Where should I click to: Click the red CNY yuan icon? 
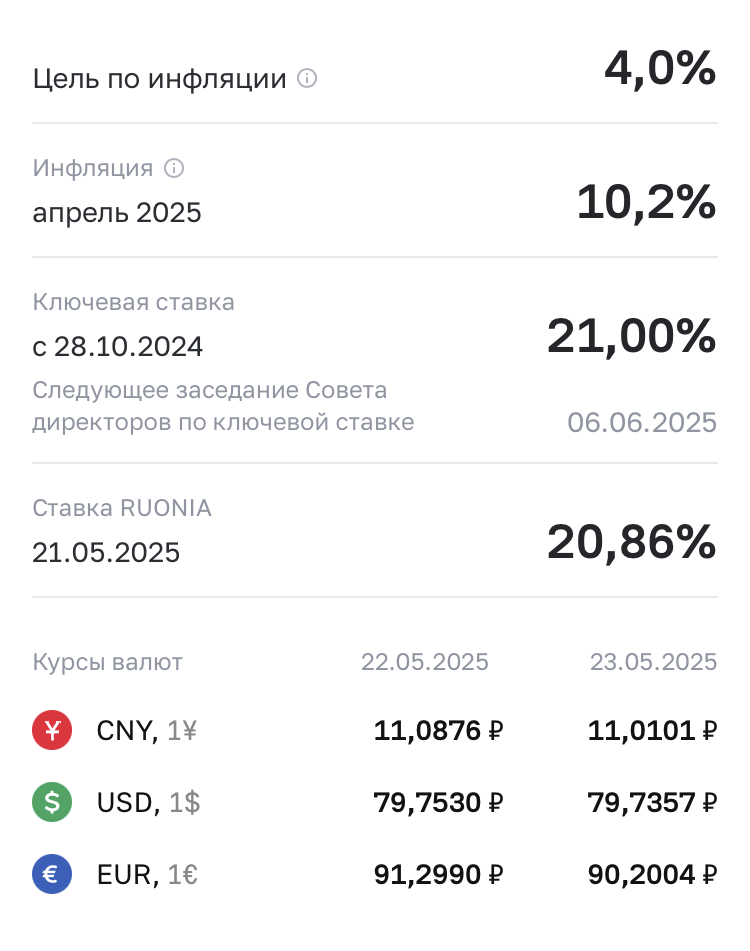click(51, 731)
